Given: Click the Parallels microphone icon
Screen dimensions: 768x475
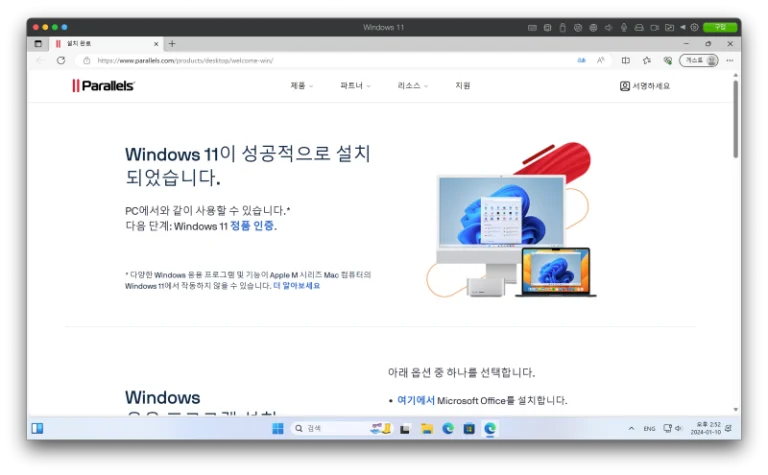Looking at the screenshot, I should tap(623, 27).
